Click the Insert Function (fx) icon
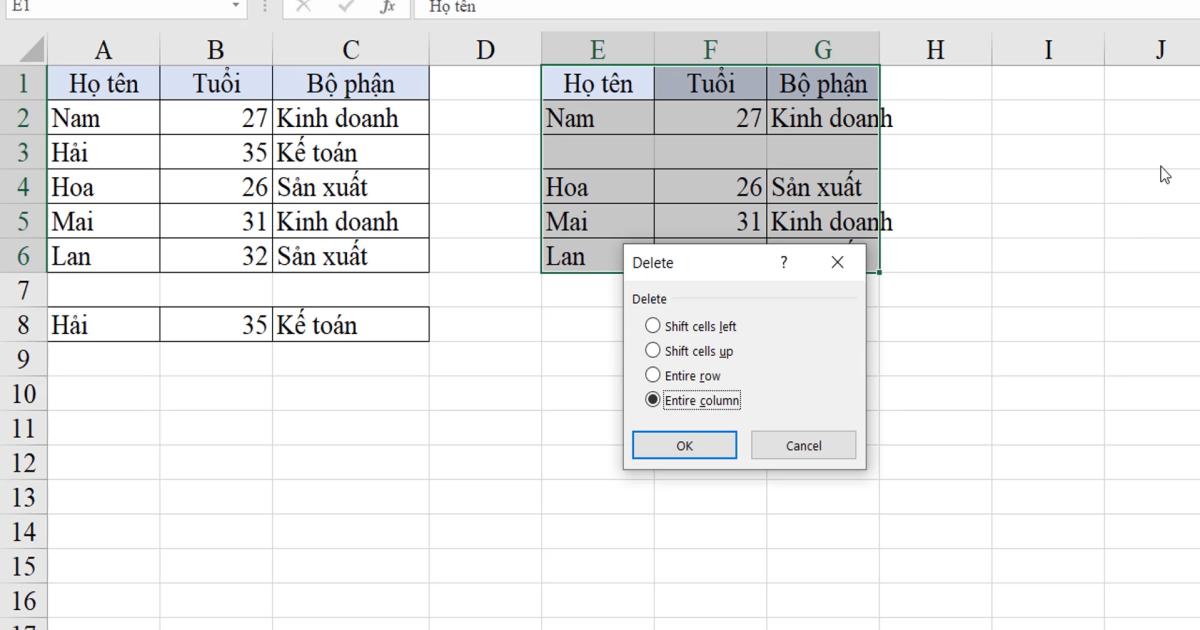The width and height of the screenshot is (1200, 630). point(390,8)
